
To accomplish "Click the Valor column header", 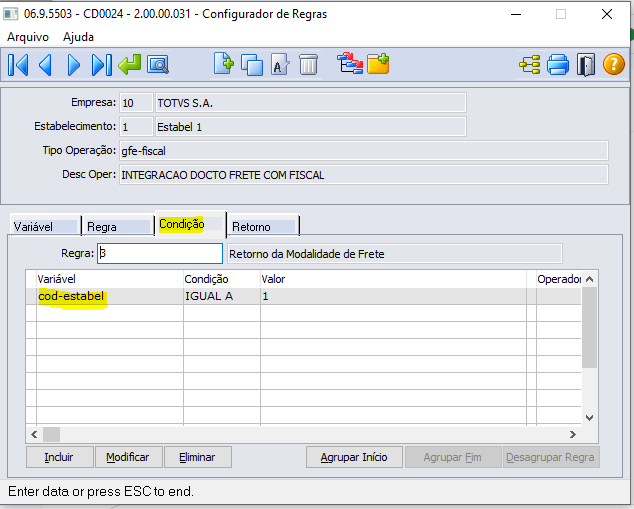I will pyautogui.click(x=393, y=279).
